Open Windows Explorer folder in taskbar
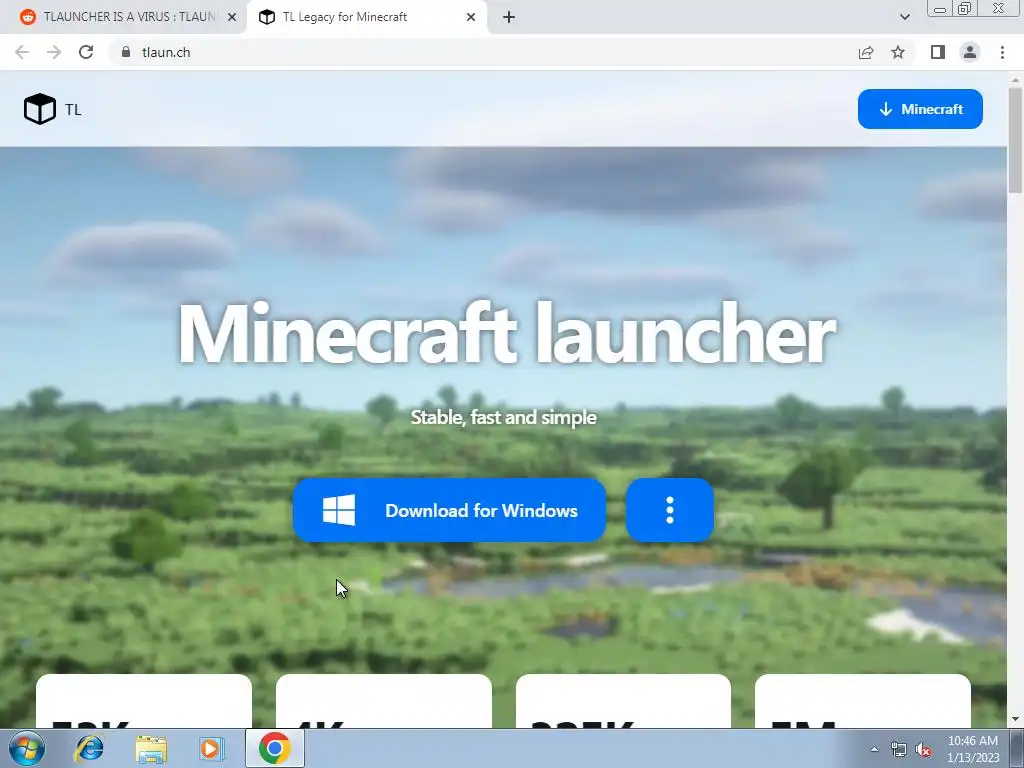 [151, 749]
